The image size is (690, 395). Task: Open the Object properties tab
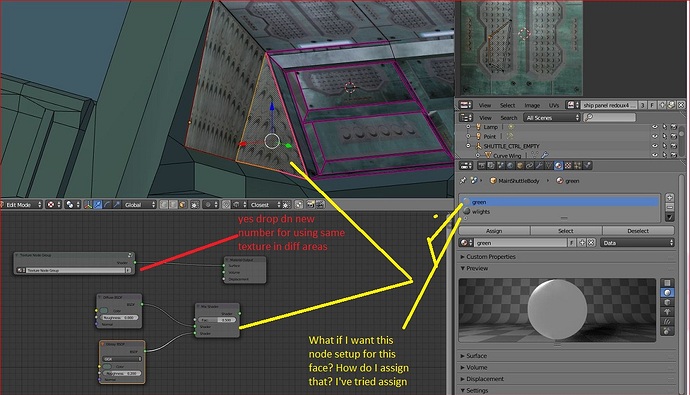[x=520, y=166]
